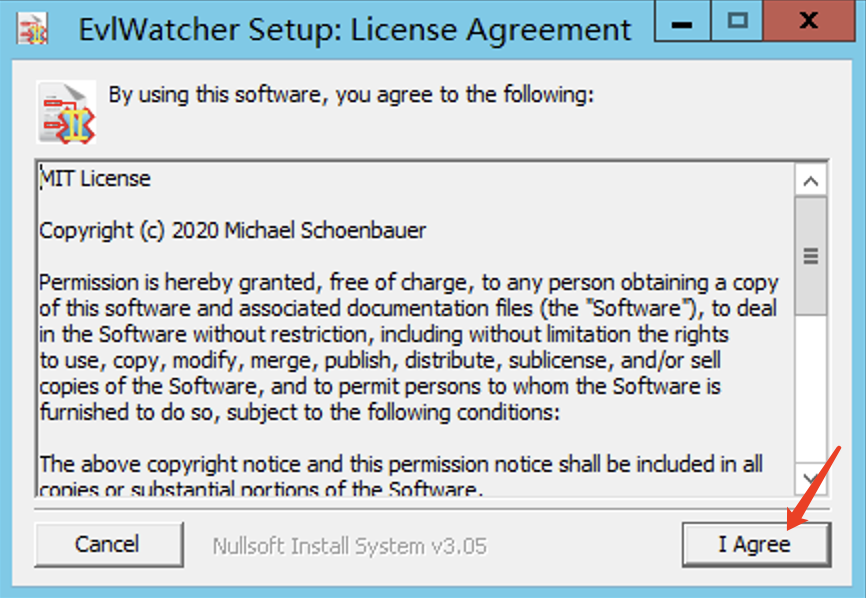
Task: Click the license scrollbar thumb
Action: [x=810, y=255]
